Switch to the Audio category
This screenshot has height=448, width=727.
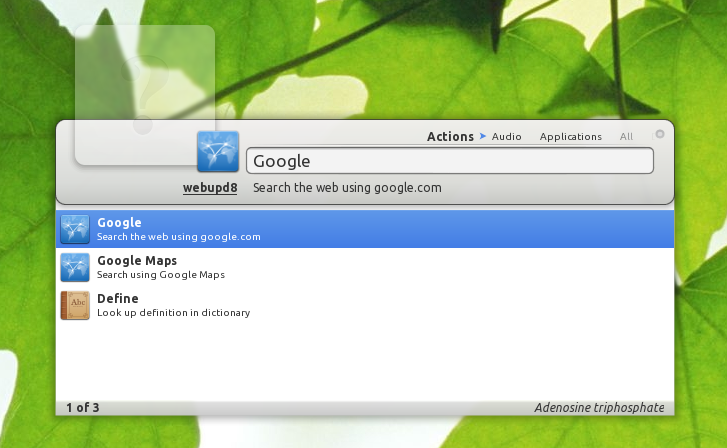[x=506, y=136]
